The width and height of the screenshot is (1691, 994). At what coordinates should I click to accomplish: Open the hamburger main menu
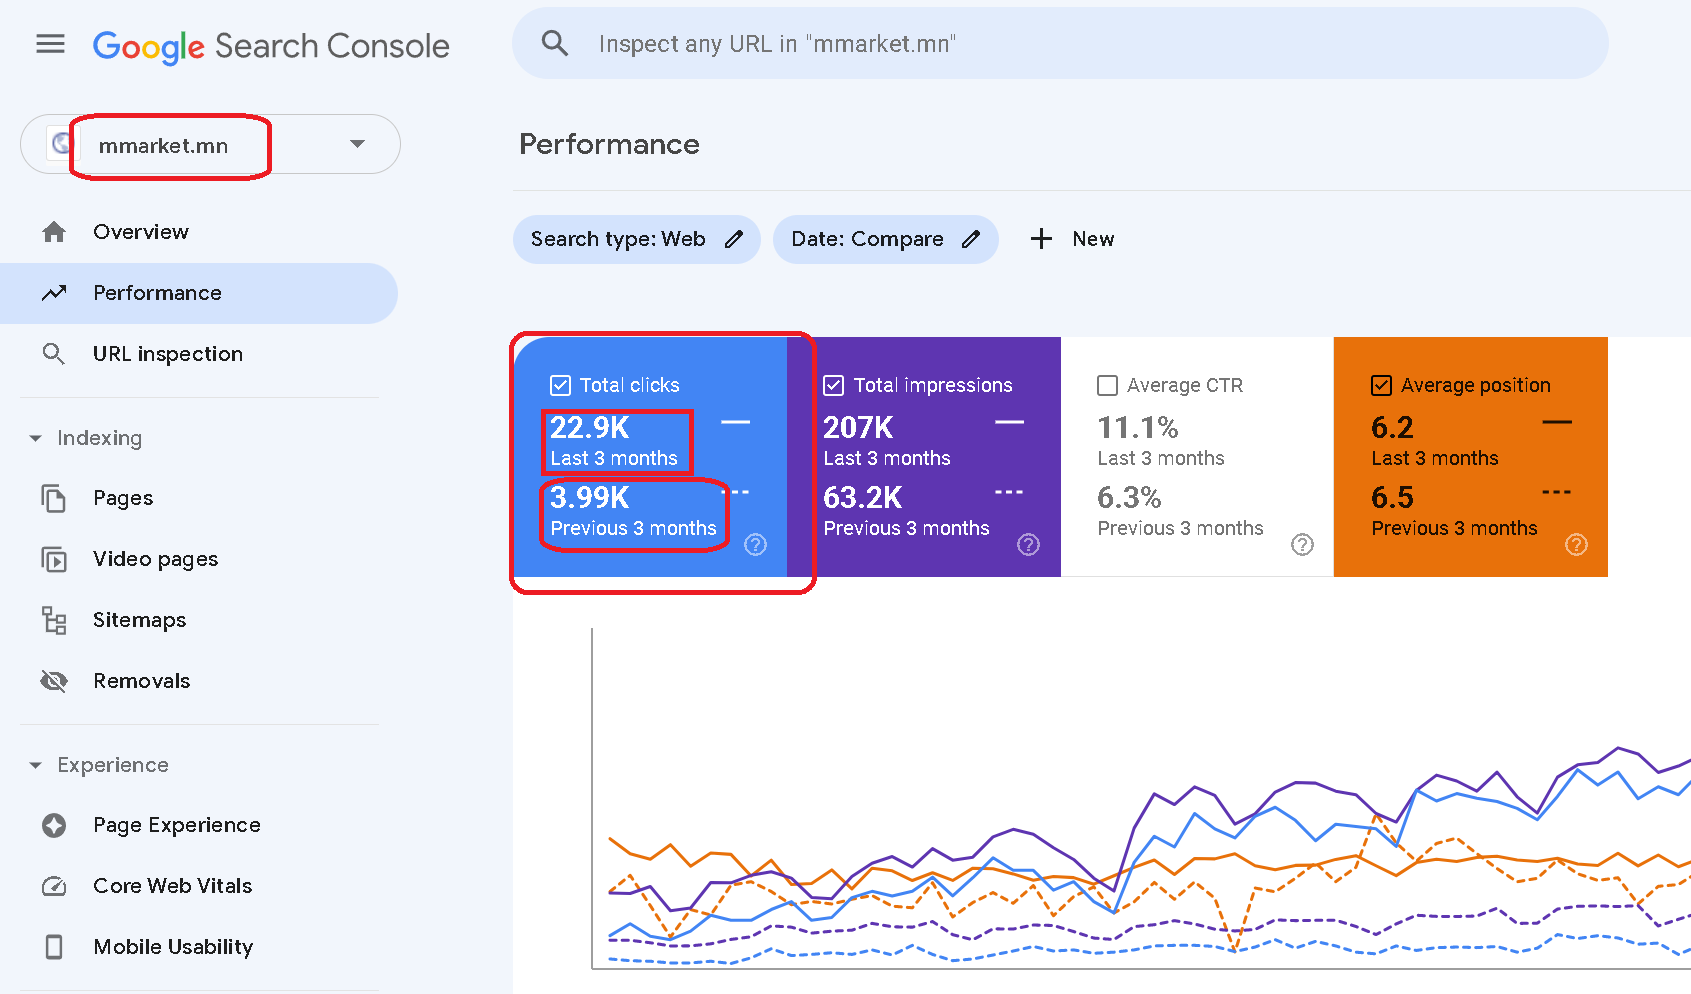pyautogui.click(x=50, y=44)
